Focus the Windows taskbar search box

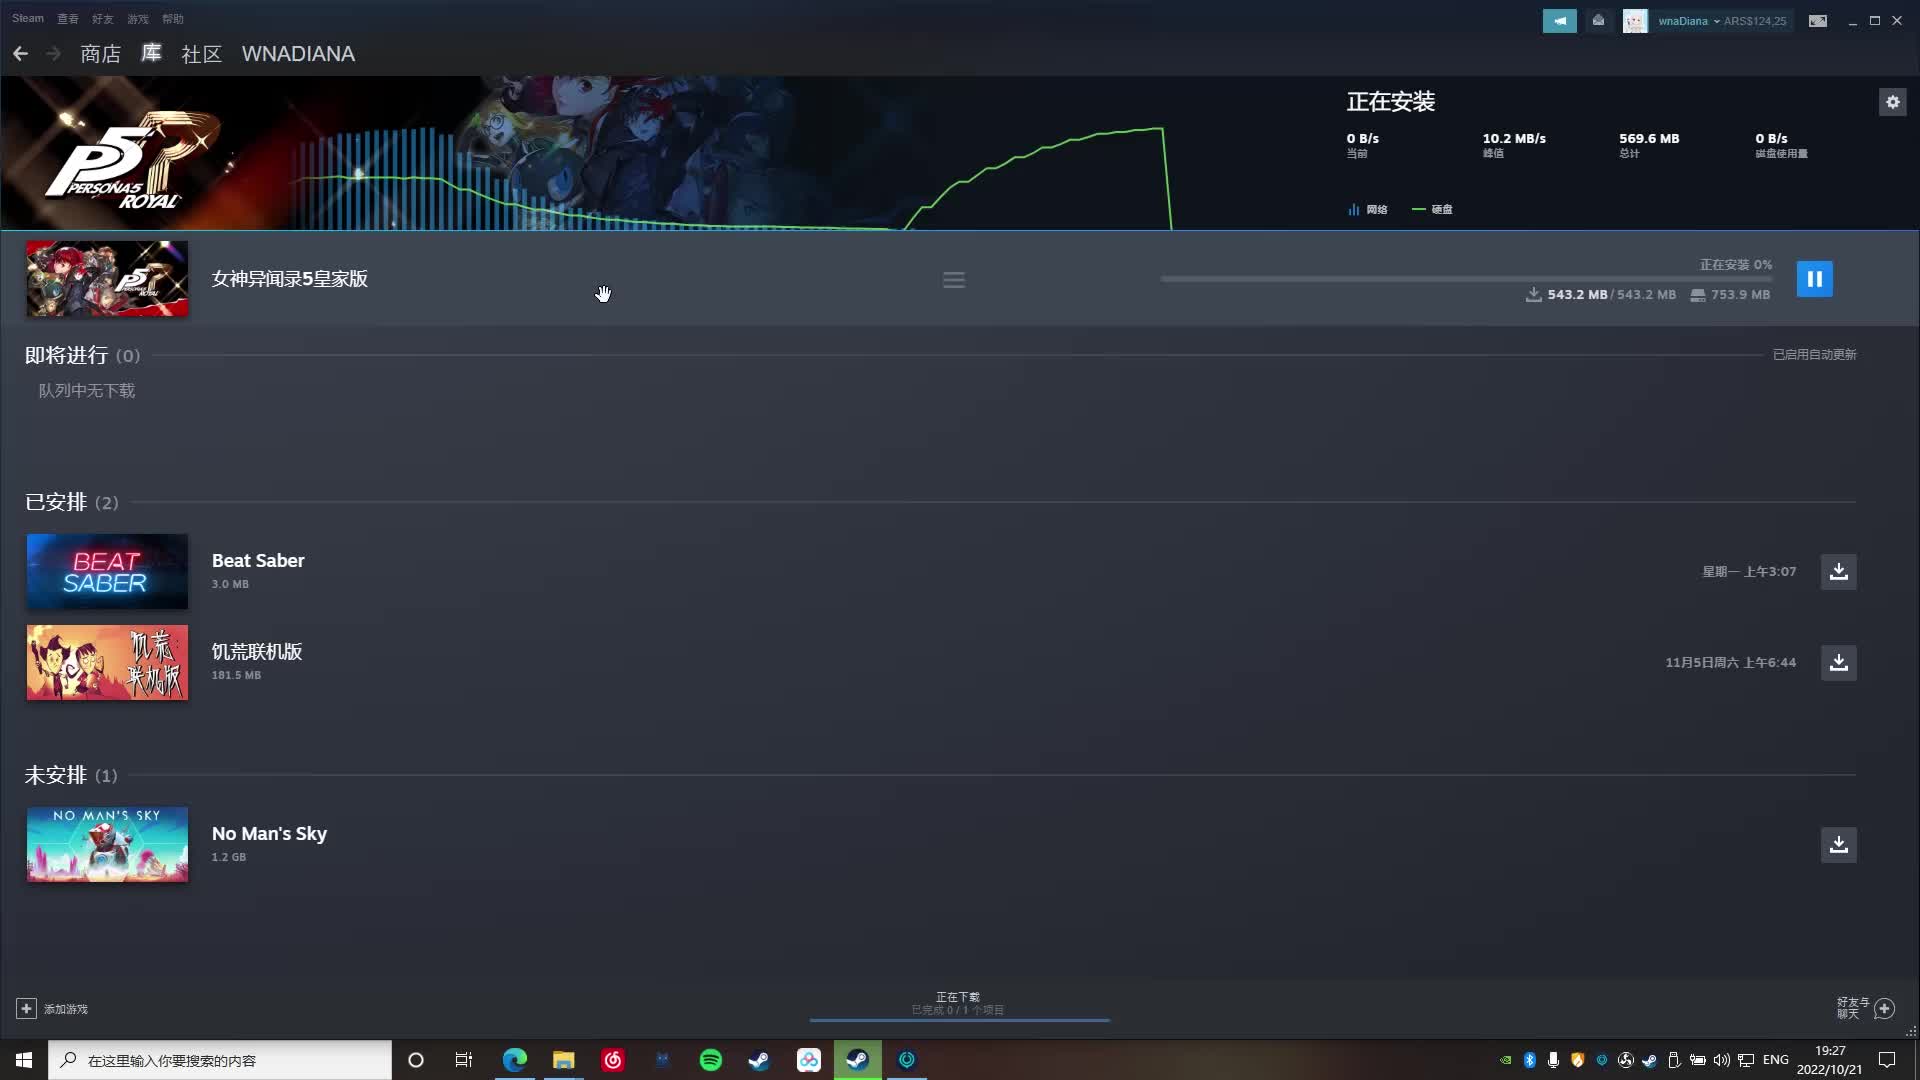[220, 1060]
